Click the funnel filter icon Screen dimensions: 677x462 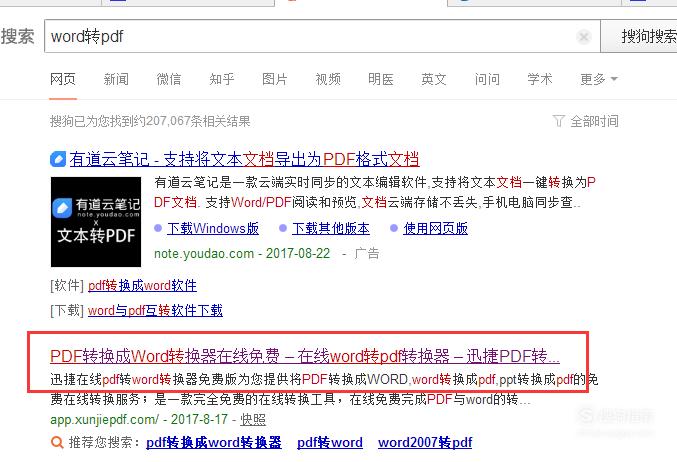click(x=559, y=121)
